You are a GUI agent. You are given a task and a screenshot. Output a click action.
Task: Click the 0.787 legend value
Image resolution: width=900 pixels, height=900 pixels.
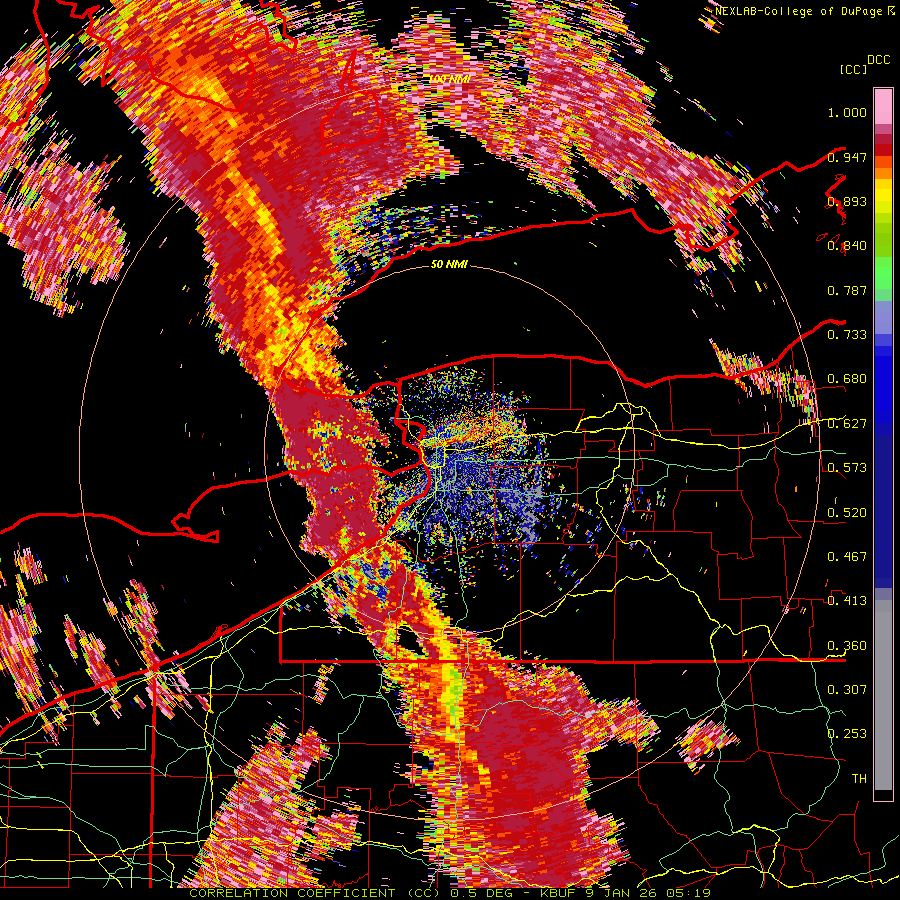click(847, 290)
